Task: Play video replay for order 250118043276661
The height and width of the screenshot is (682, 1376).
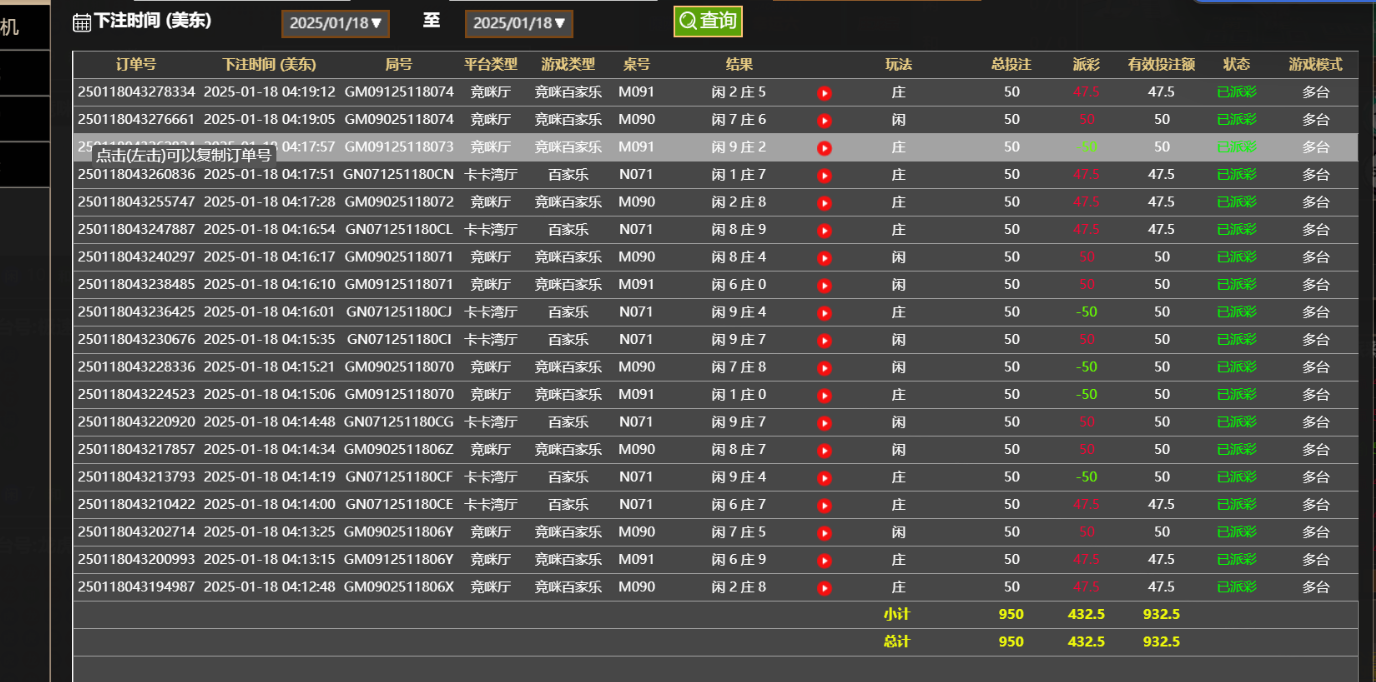Action: pos(824,121)
